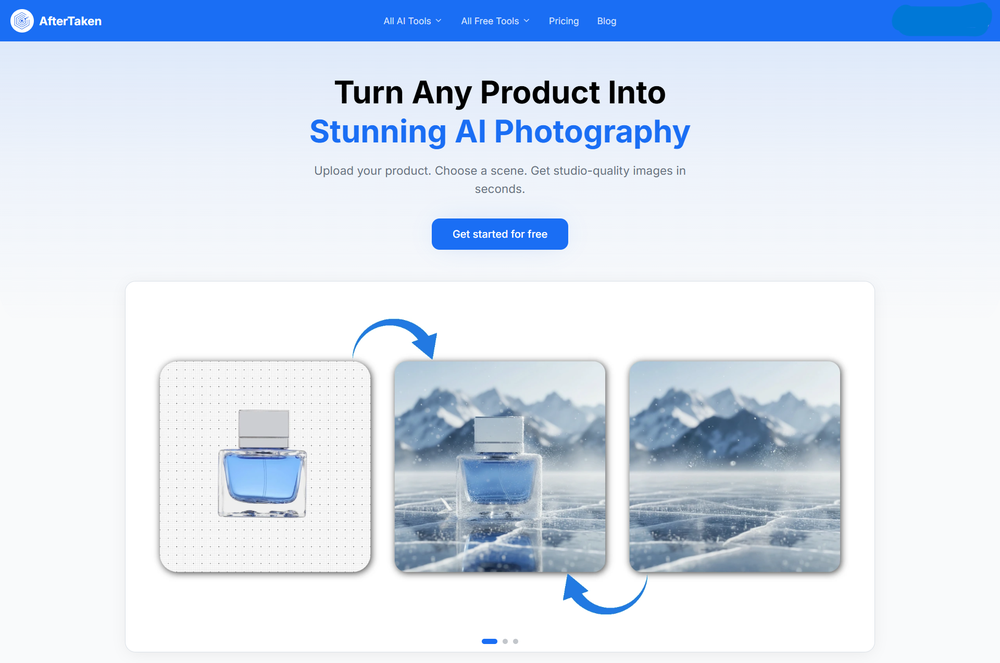Image resolution: width=1000 pixels, height=663 pixels.
Task: Switch to the third carousel slide dot
Action: pyautogui.click(x=515, y=641)
